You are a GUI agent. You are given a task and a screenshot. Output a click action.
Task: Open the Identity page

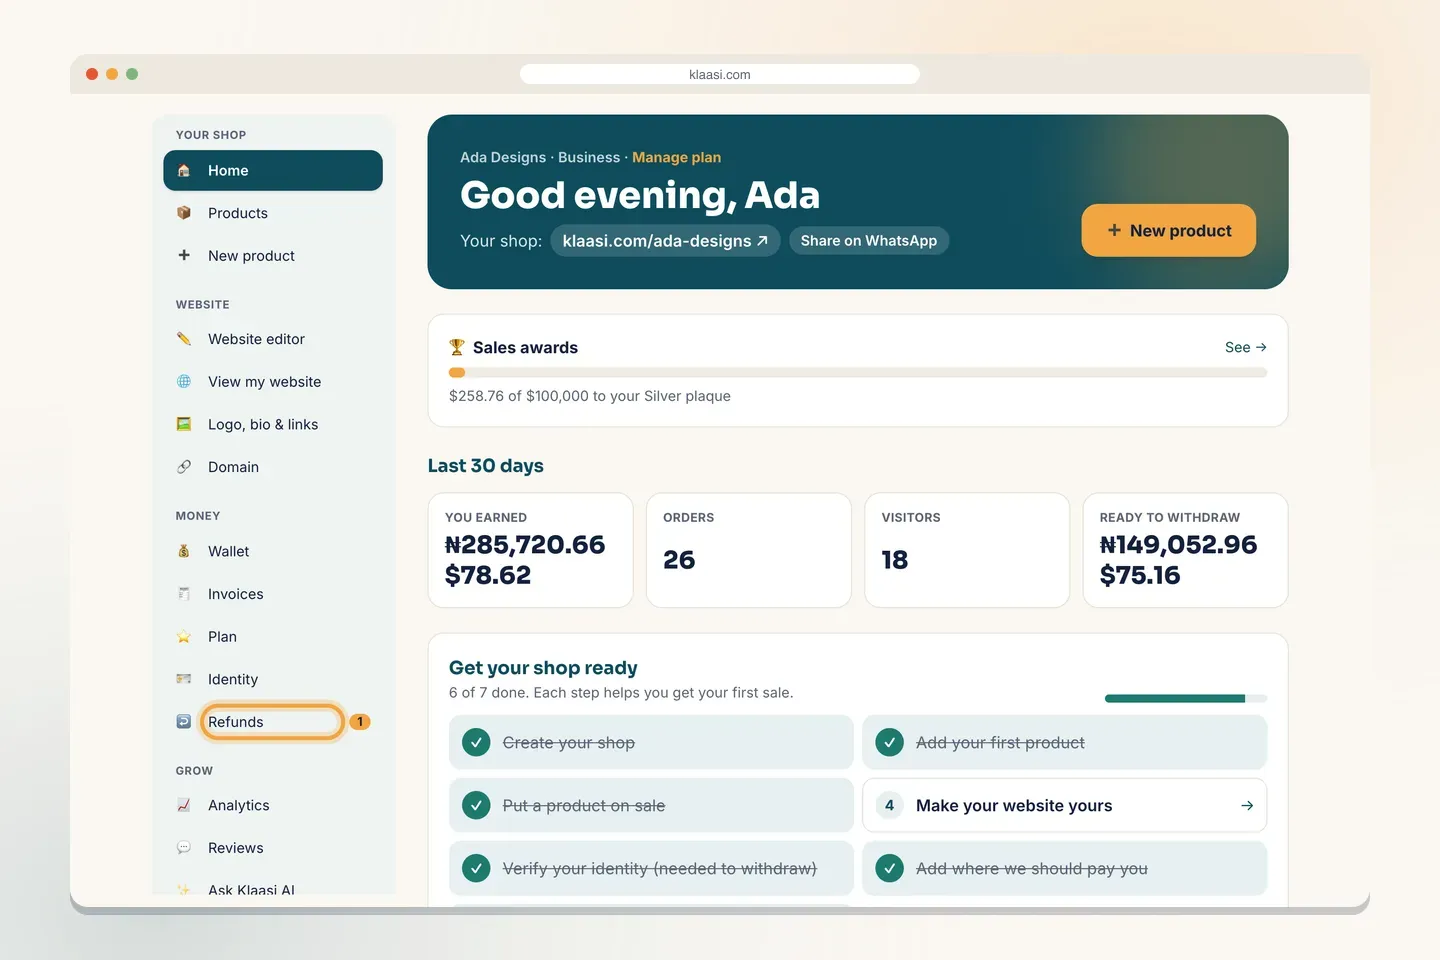(x=273, y=679)
